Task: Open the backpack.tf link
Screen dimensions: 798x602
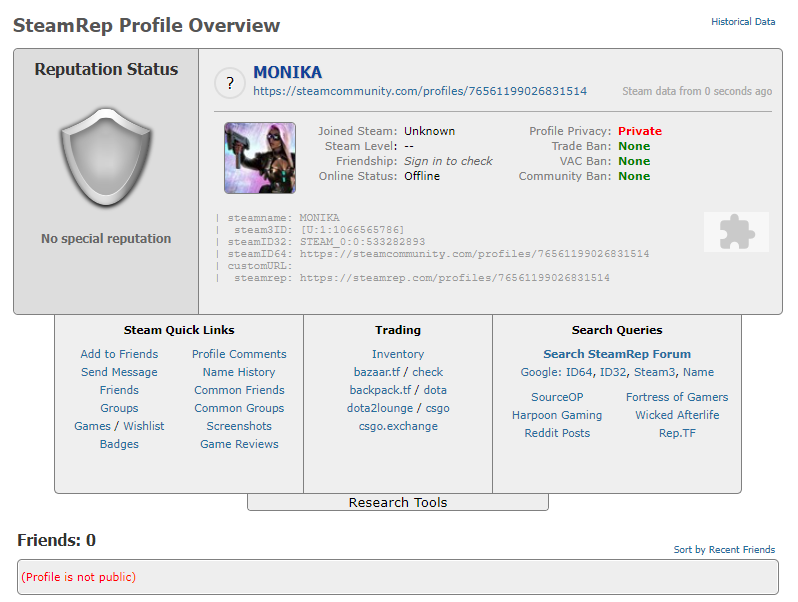Action: coord(380,390)
